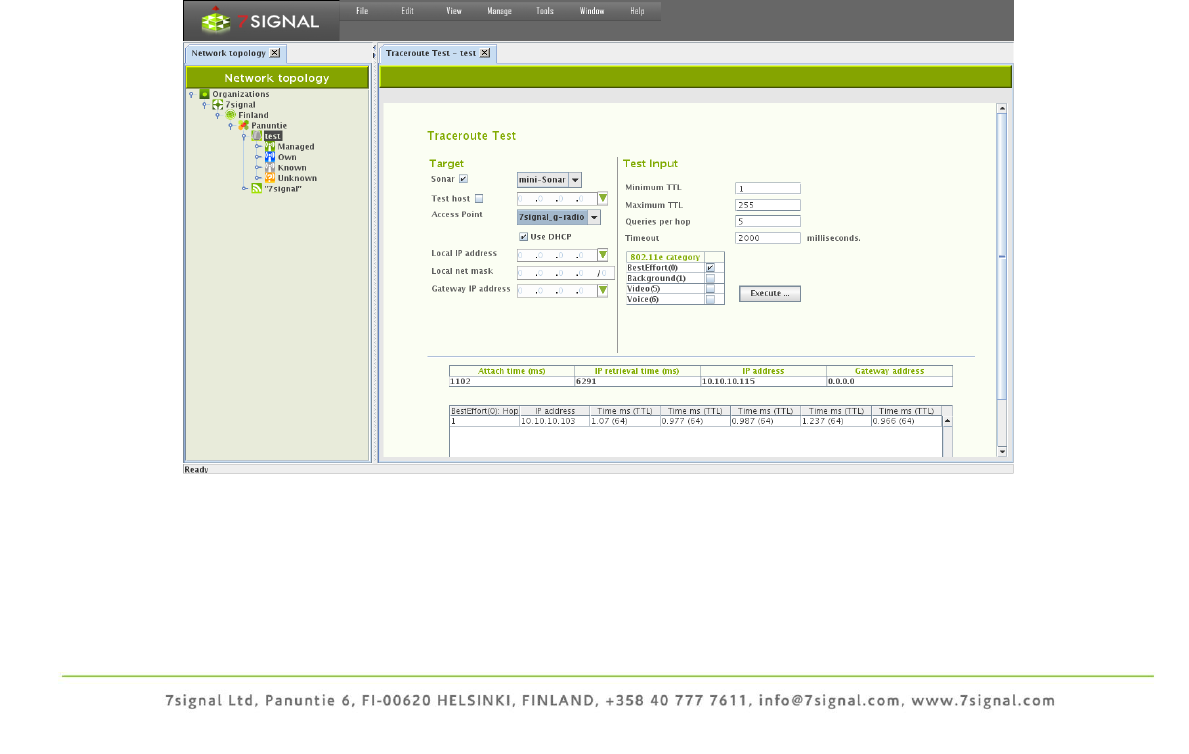Screen dimensions: 1189x754
Task: Collapse the Finland tree node
Action: 218,116
